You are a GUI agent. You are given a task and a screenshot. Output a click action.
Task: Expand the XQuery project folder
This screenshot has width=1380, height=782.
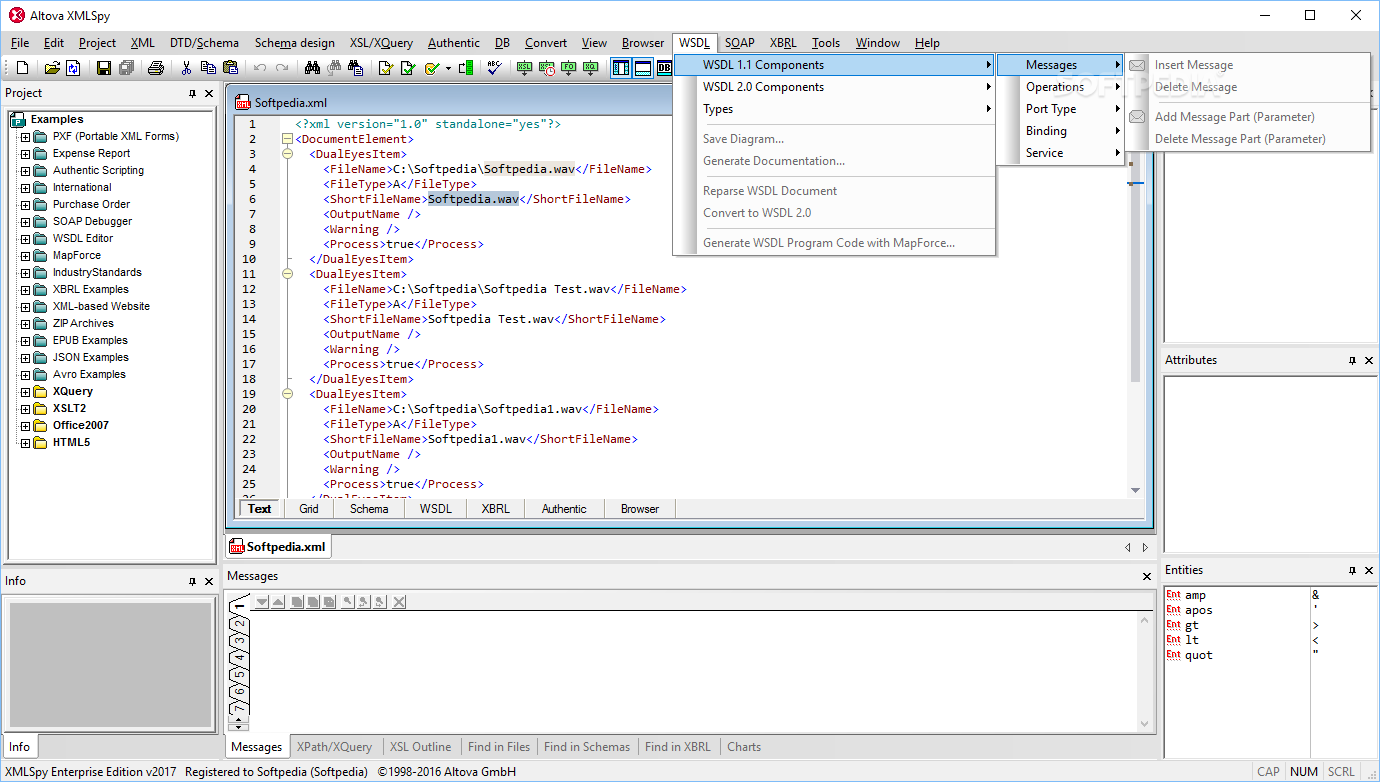[25, 391]
